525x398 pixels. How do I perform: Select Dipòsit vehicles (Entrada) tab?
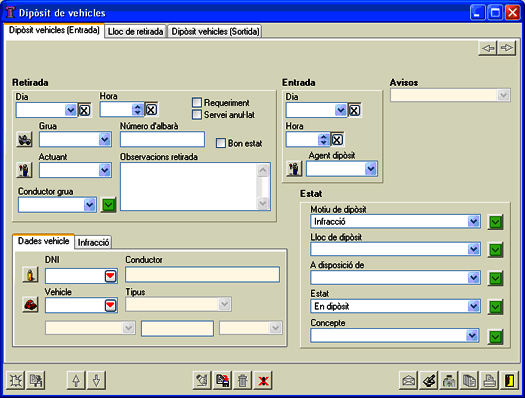[54, 30]
